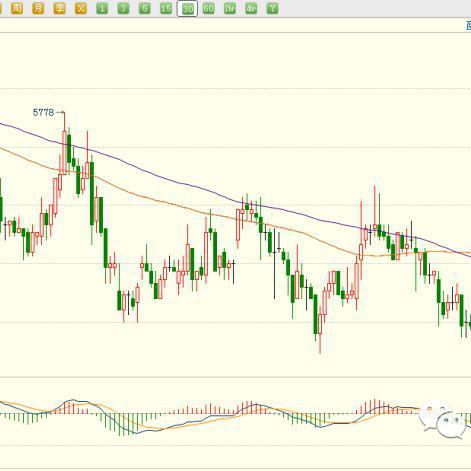Click the WeChat logo watermark

point(443,419)
